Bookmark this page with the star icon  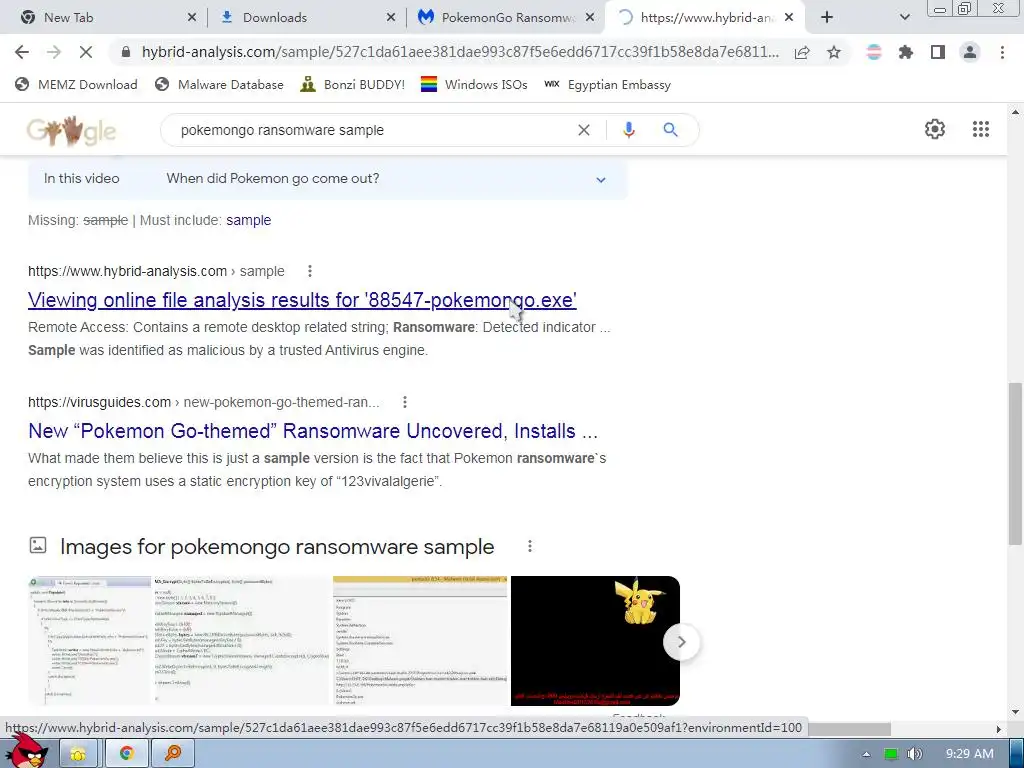(834, 52)
